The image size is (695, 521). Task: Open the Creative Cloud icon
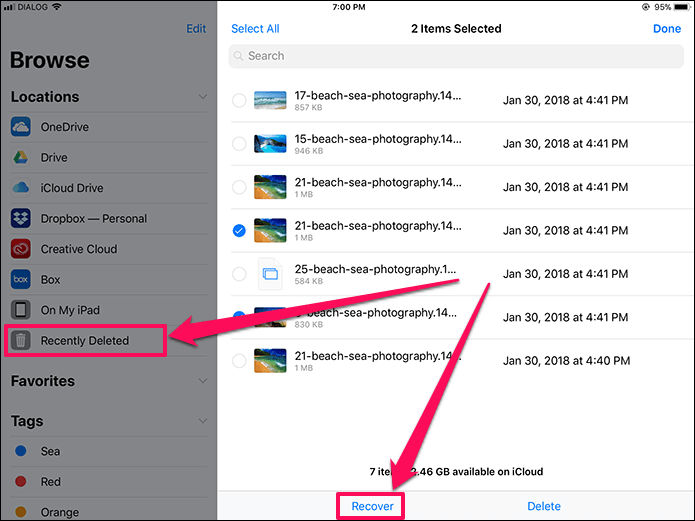pos(21,249)
